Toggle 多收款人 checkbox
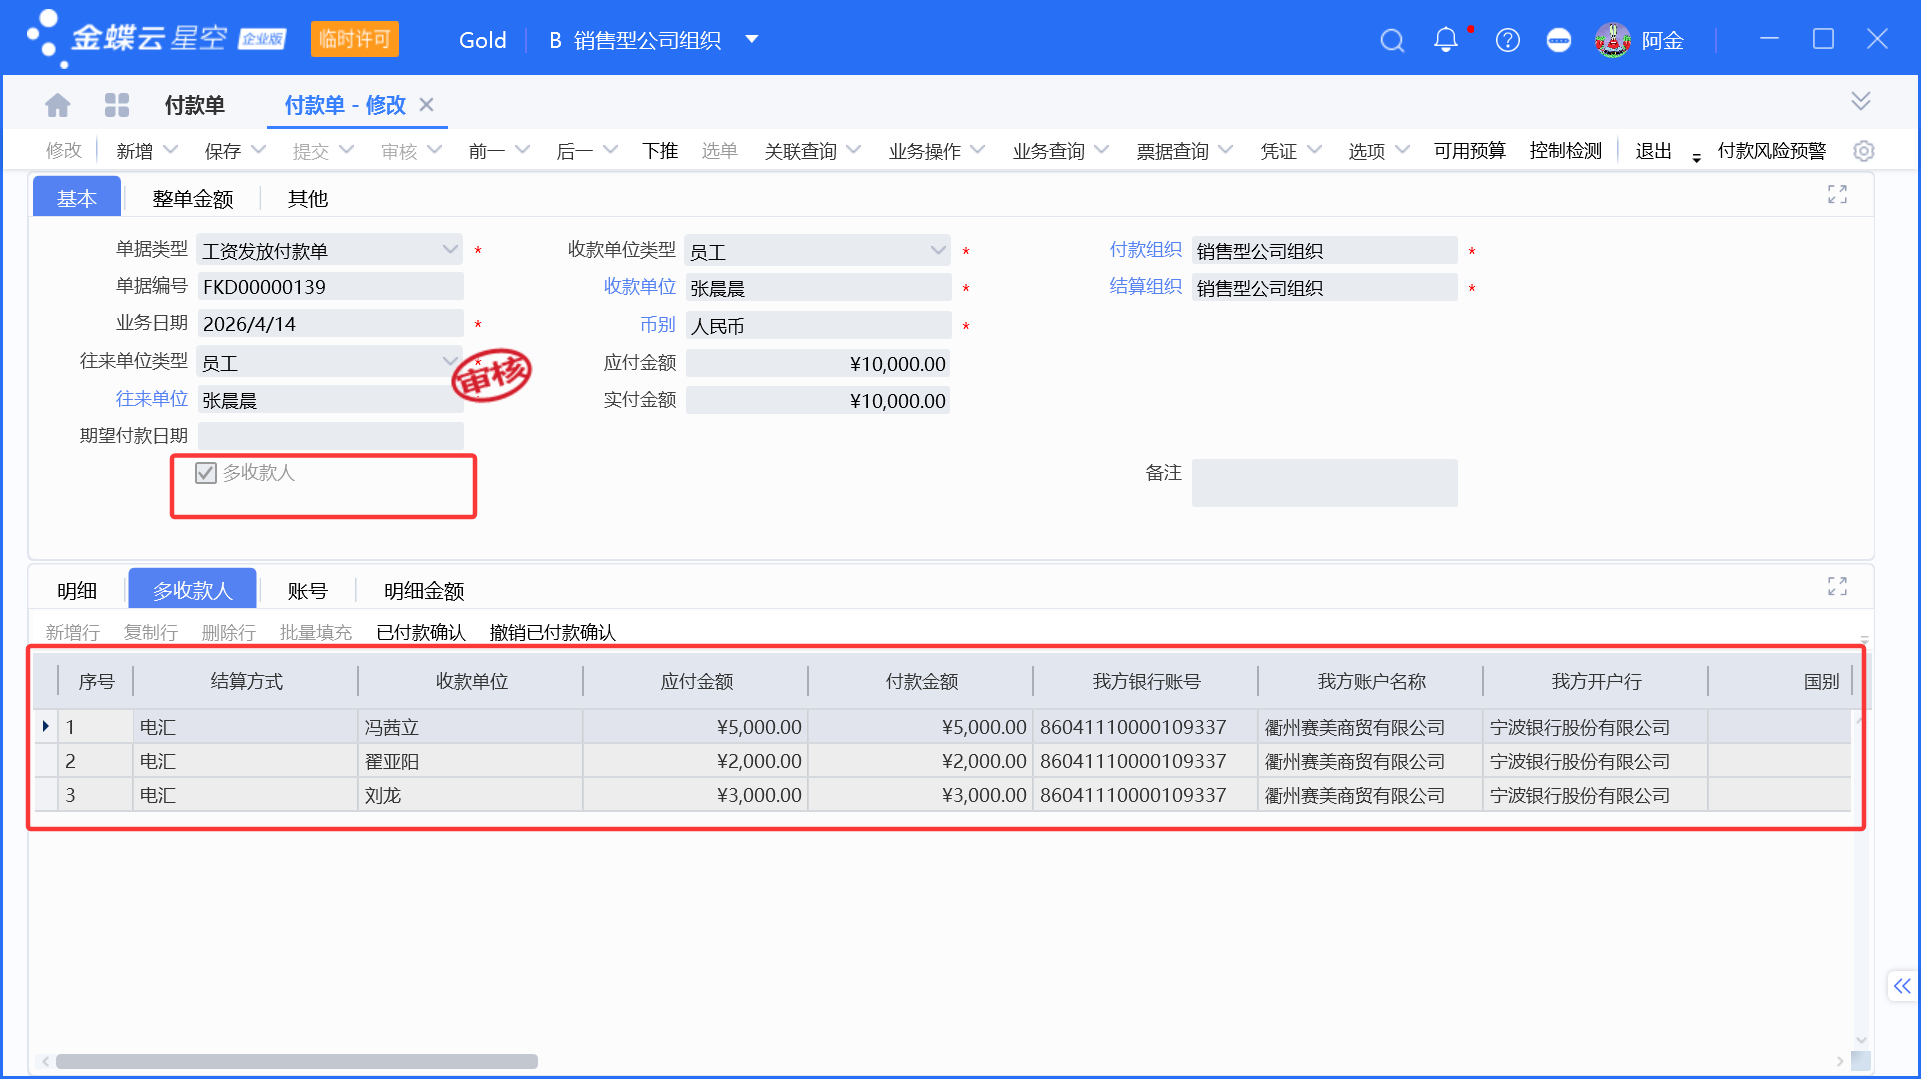This screenshot has height=1079, width=1921. tap(206, 473)
